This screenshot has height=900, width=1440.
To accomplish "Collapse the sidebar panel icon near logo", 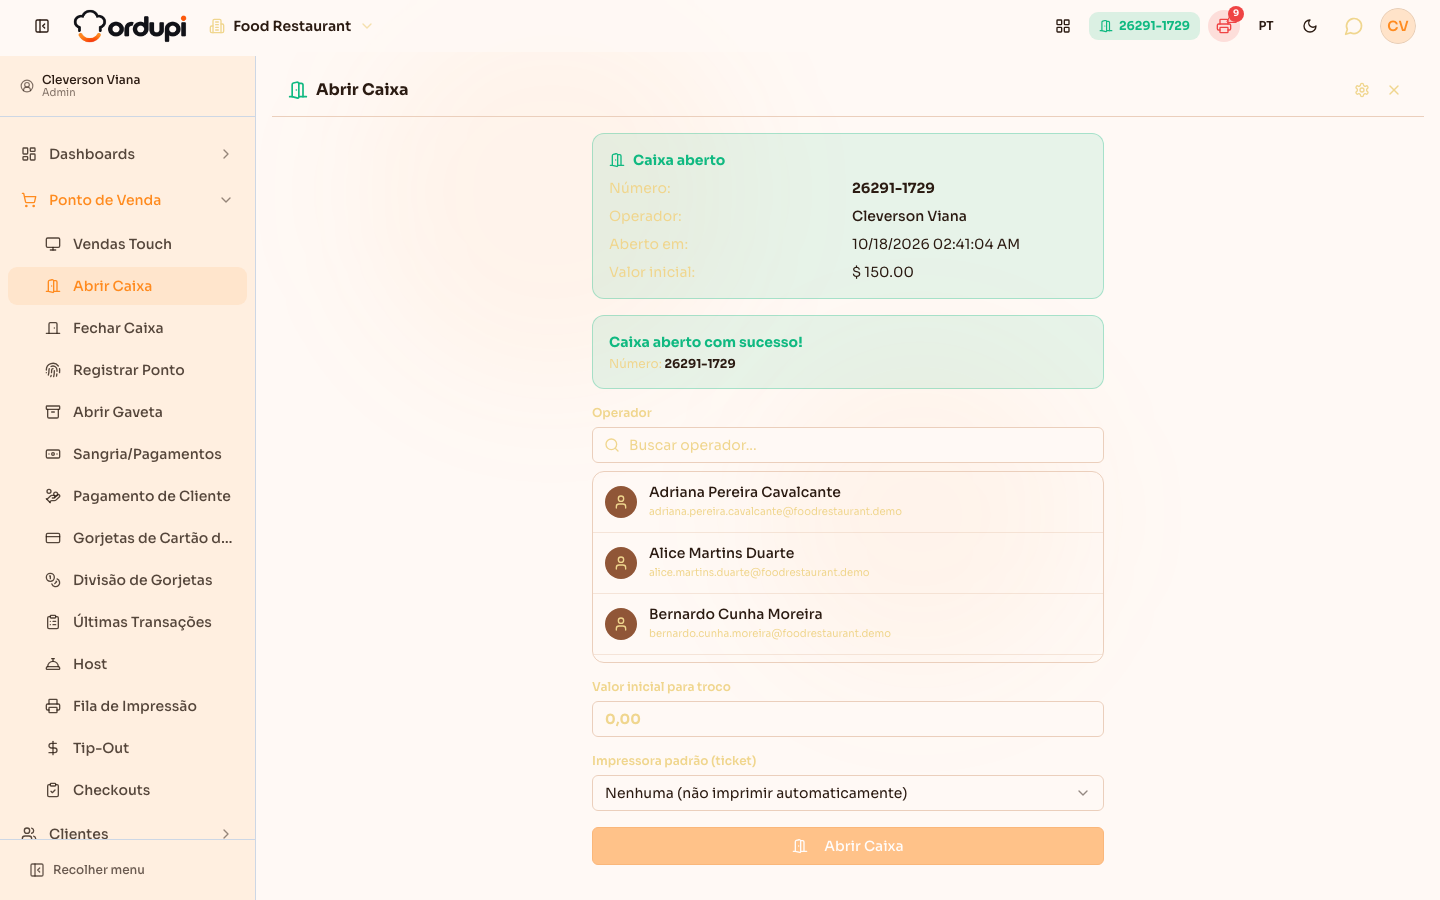I will coord(42,26).
